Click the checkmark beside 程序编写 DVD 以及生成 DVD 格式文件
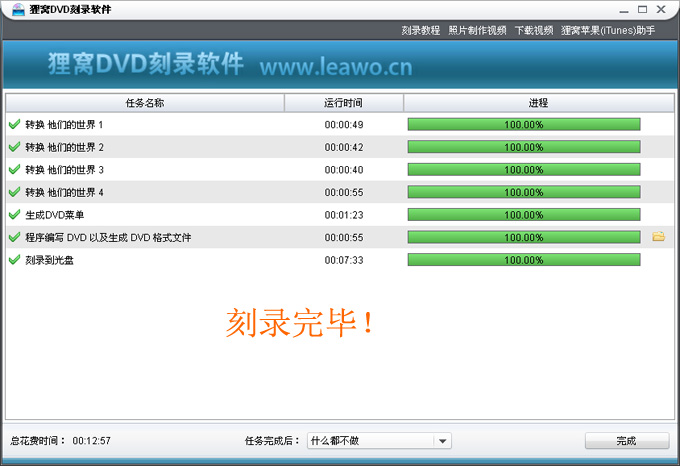This screenshot has width=680, height=466. coord(15,237)
